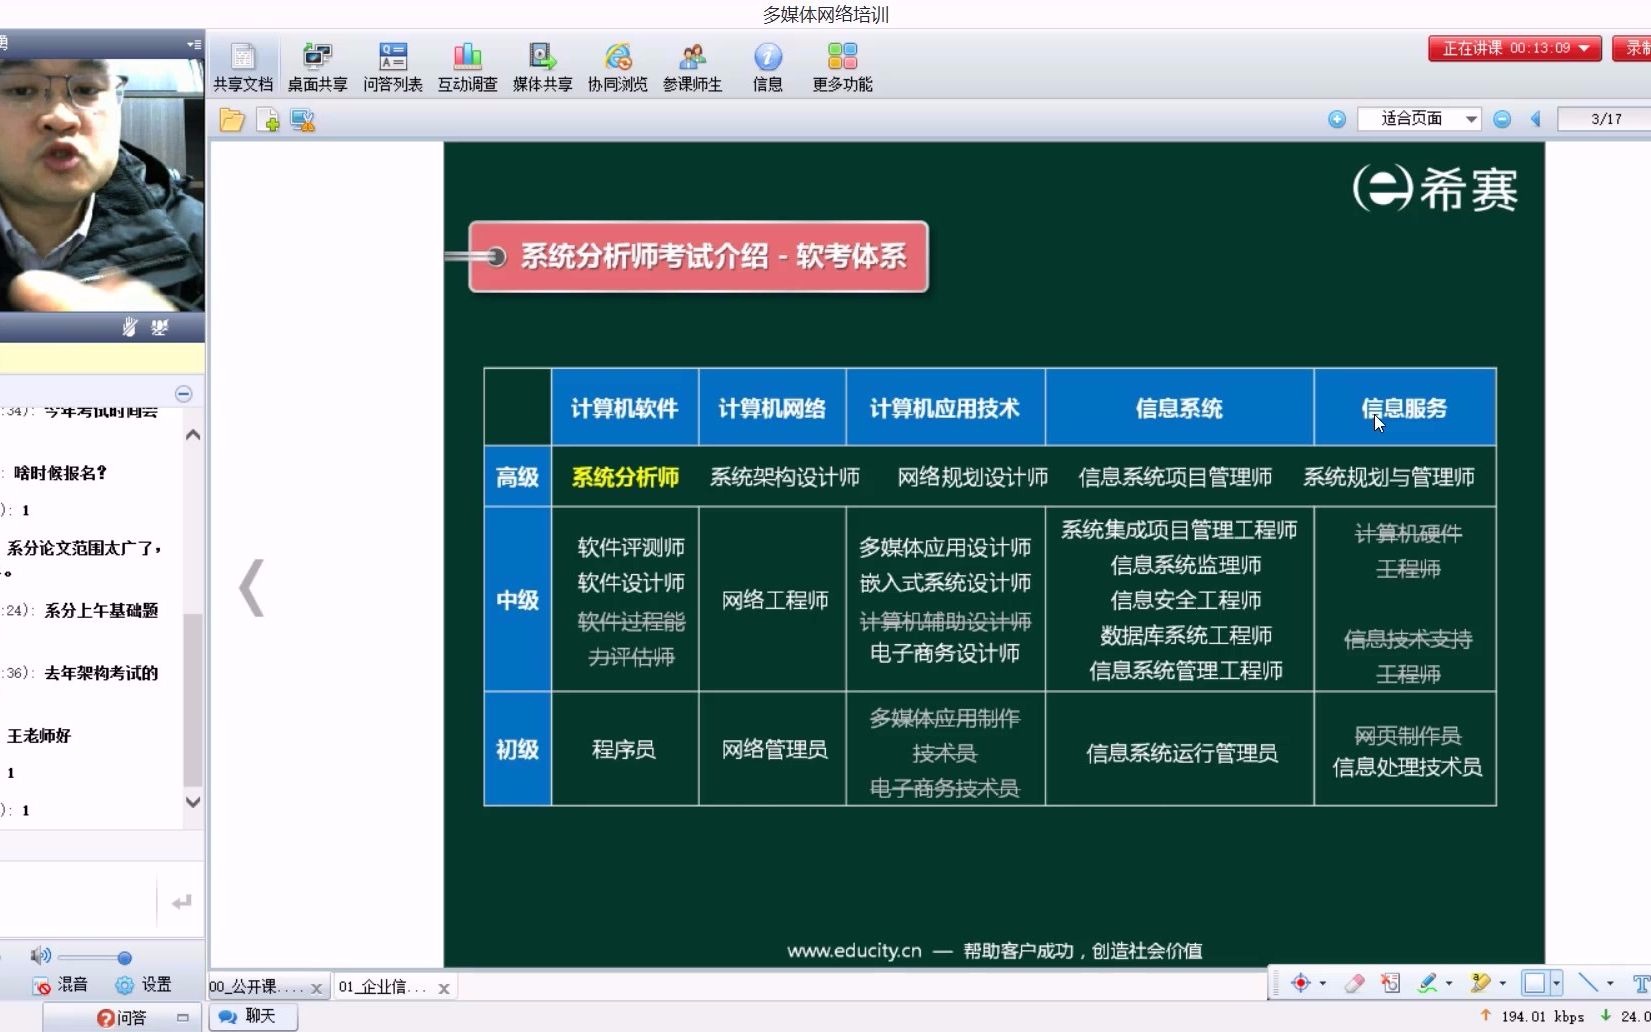The width and height of the screenshot is (1651, 1032).
Task: Click the clear-all annotations icon
Action: click(1391, 983)
